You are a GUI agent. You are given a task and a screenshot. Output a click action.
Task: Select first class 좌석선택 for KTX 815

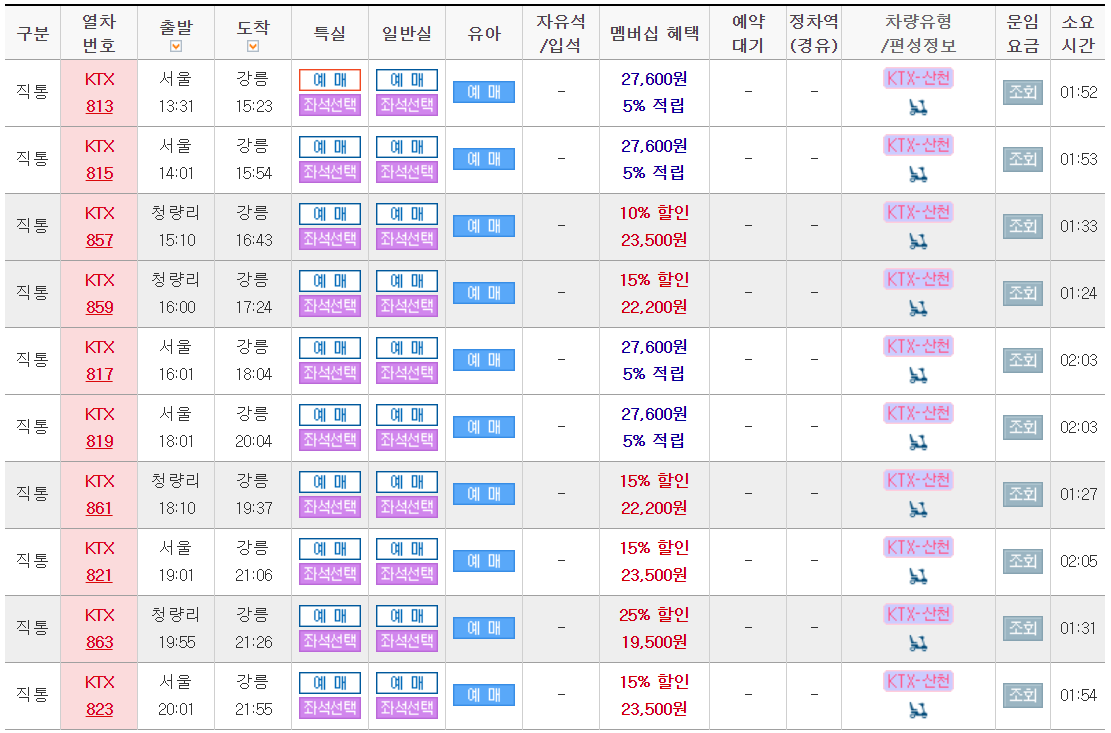[329, 172]
